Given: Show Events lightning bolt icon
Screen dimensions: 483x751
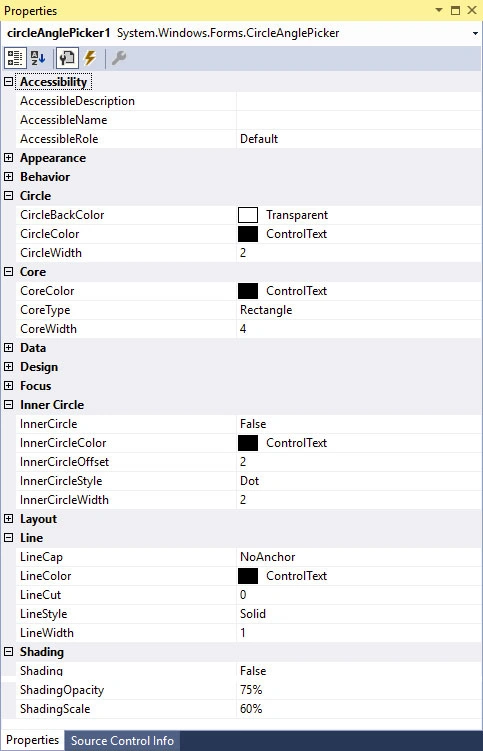Looking at the screenshot, I should (90, 58).
